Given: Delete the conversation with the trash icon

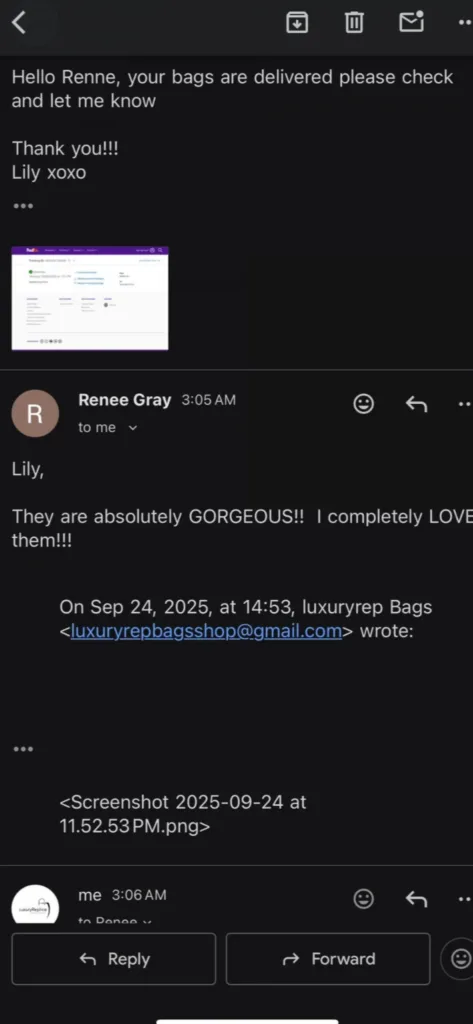Looking at the screenshot, I should click(x=353, y=23).
